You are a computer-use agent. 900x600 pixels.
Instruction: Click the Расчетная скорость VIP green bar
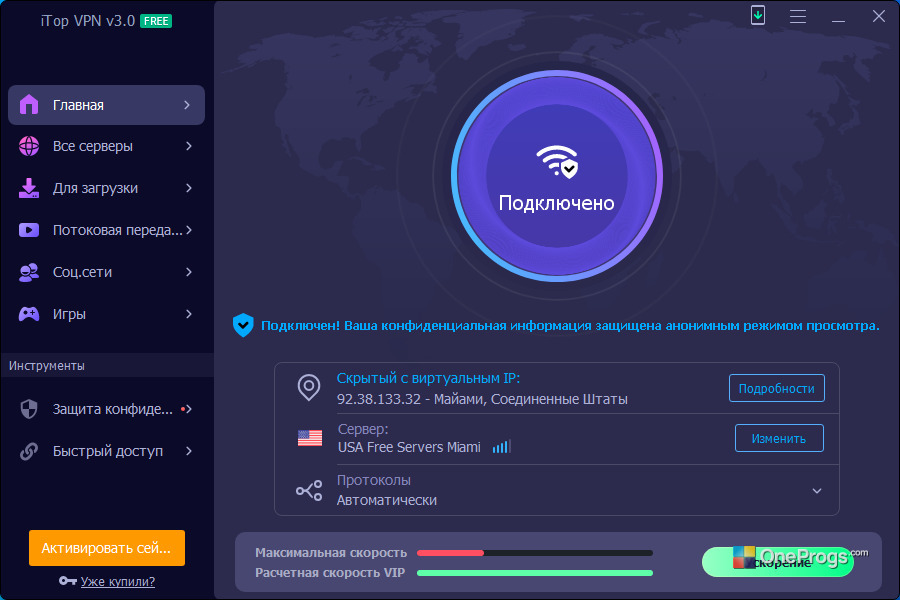[534, 573]
